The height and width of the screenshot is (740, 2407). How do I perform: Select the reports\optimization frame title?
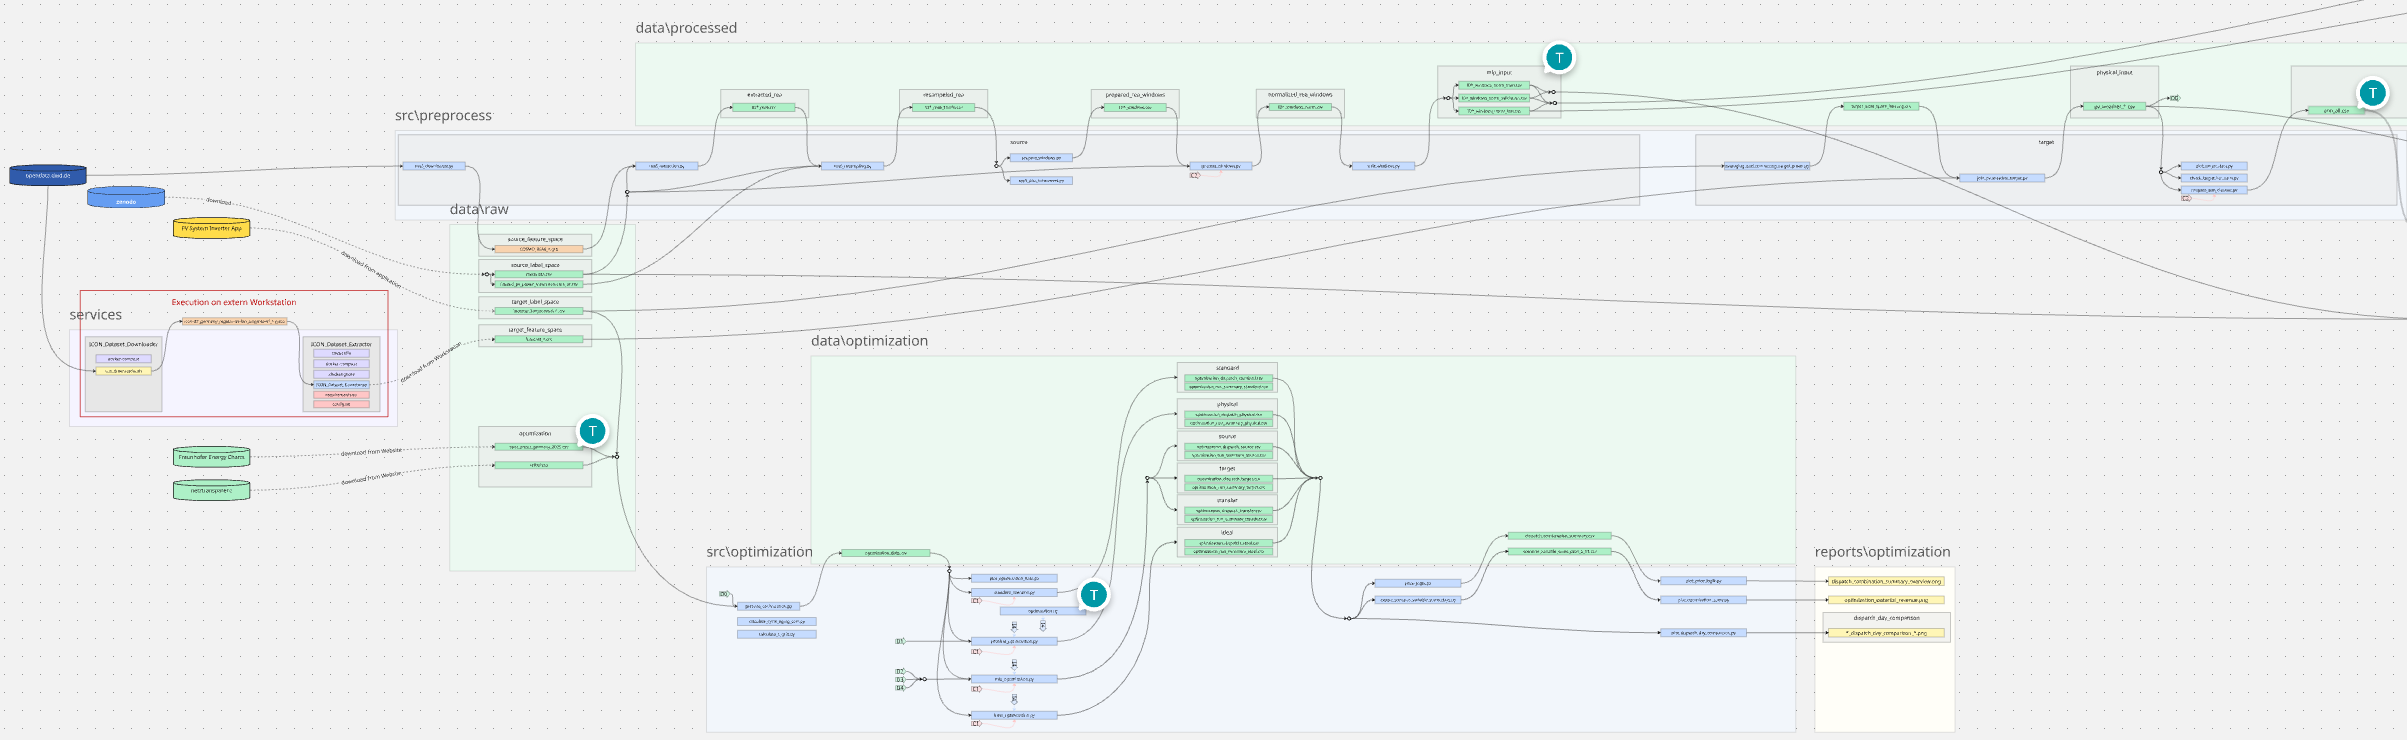1882,552
